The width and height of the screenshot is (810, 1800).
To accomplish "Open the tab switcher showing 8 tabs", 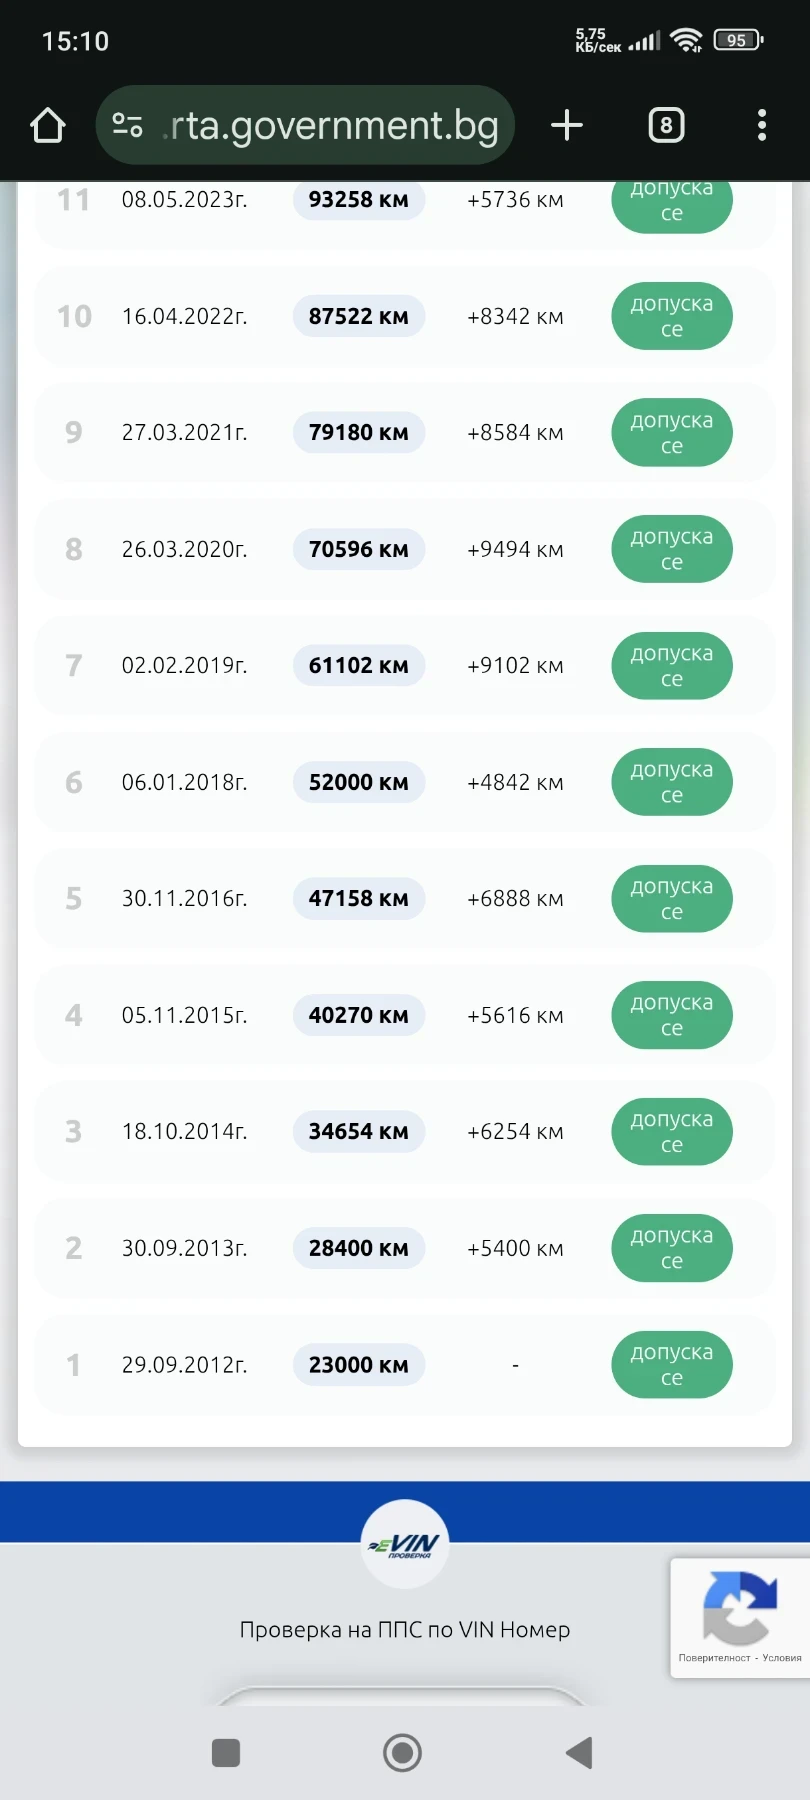I will (x=666, y=126).
